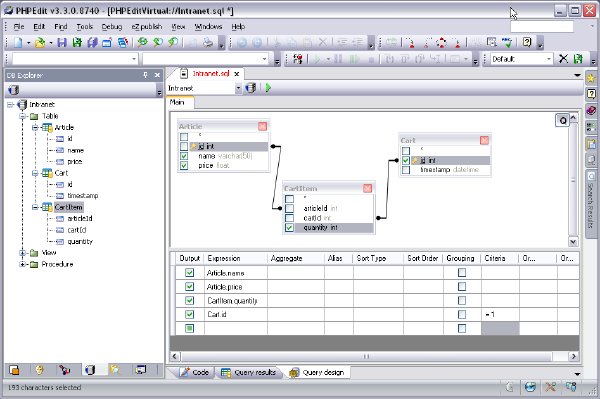Open the Windows menu
The height and width of the screenshot is (399, 600).
click(x=208, y=26)
